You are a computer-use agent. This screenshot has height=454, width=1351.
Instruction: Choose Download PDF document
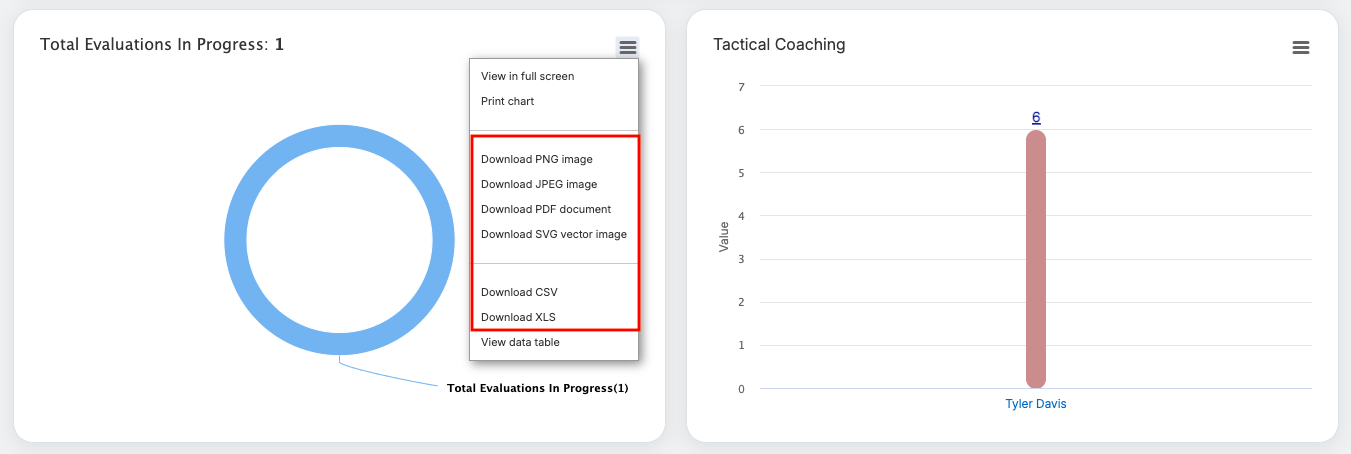(545, 209)
